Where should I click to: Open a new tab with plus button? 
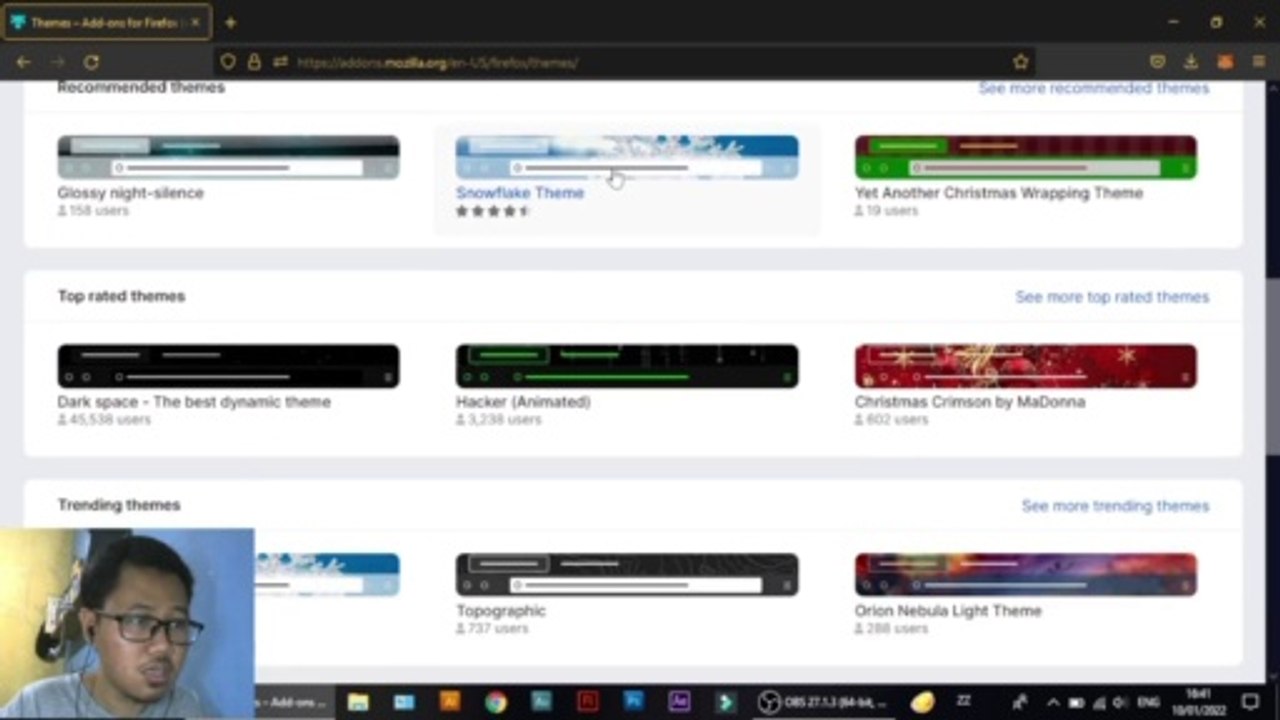tap(230, 22)
